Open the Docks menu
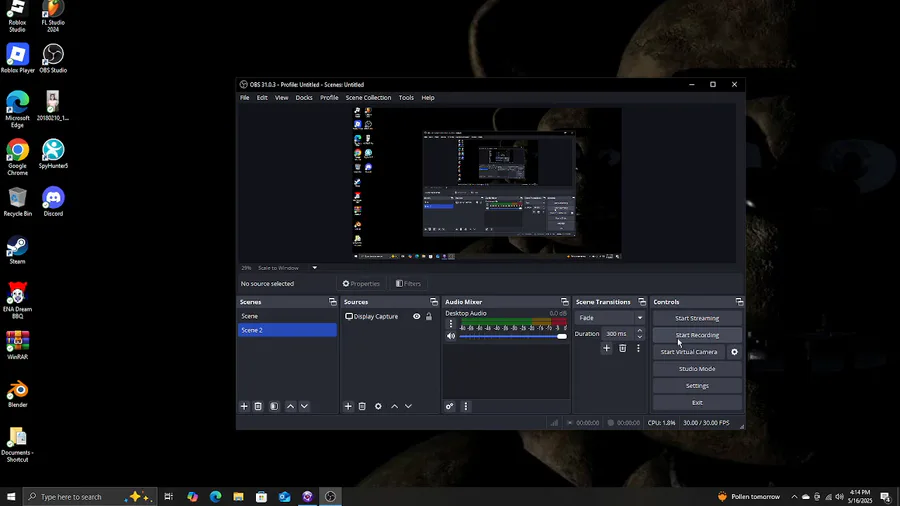 pos(304,98)
